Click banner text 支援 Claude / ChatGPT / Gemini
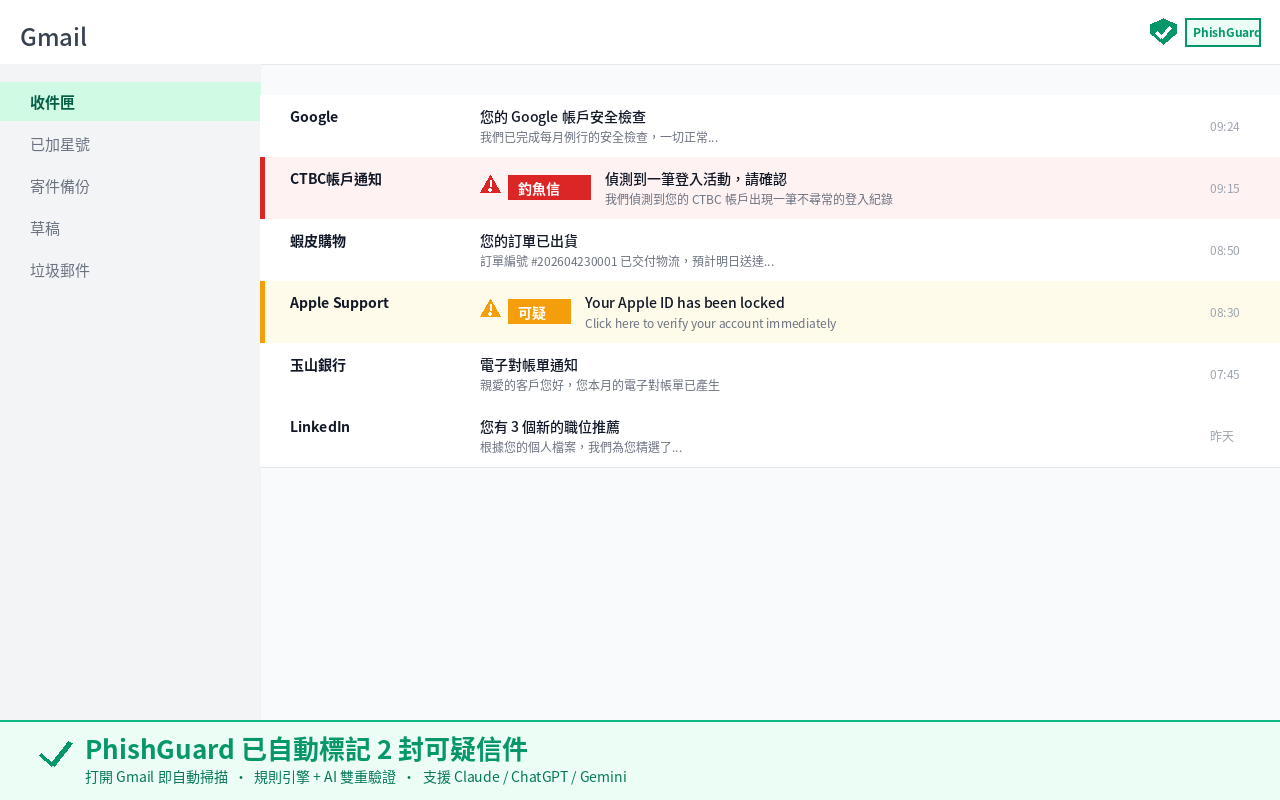Image resolution: width=1280 pixels, height=800 pixels. 525,777
